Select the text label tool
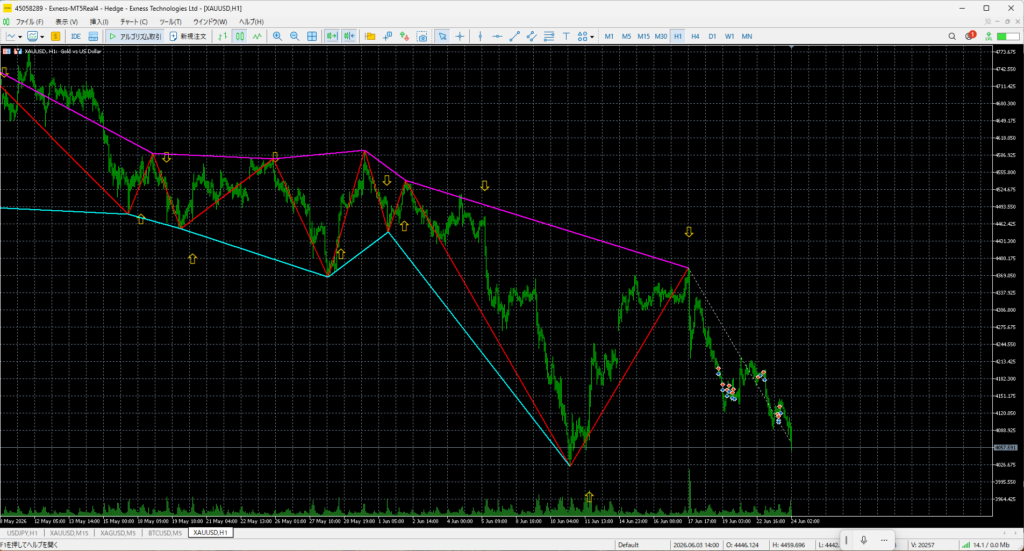Viewport: 1024px width, 551px height. (x=566, y=37)
